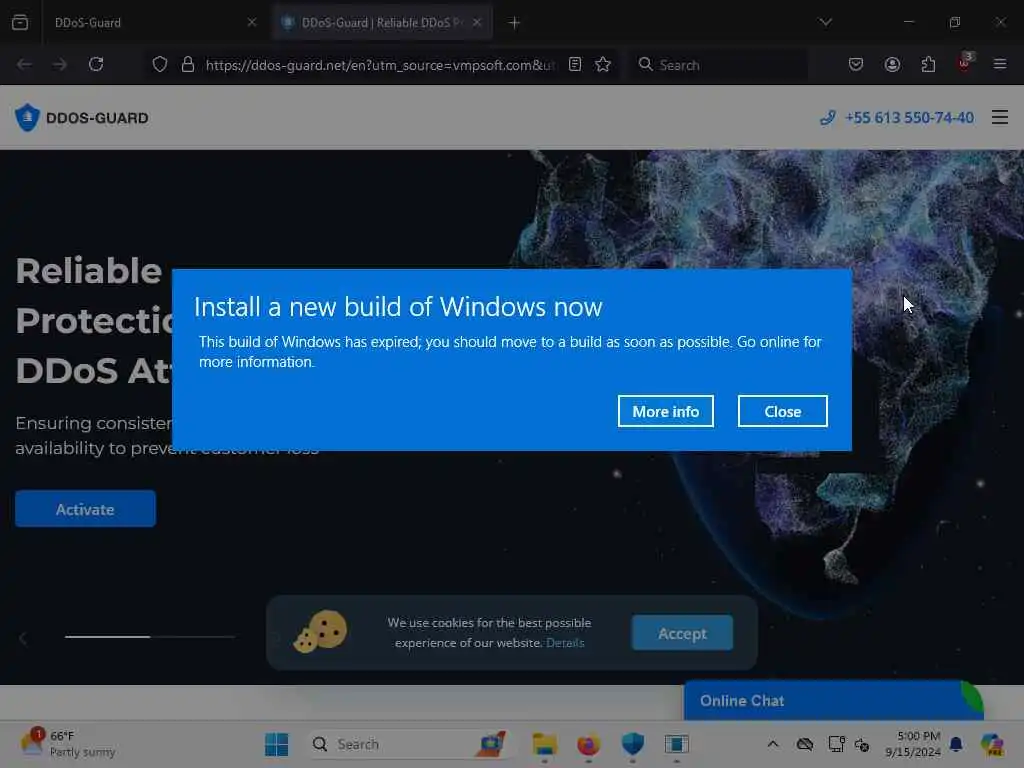Open cookie Details link
The height and width of the screenshot is (768, 1024).
coord(565,643)
